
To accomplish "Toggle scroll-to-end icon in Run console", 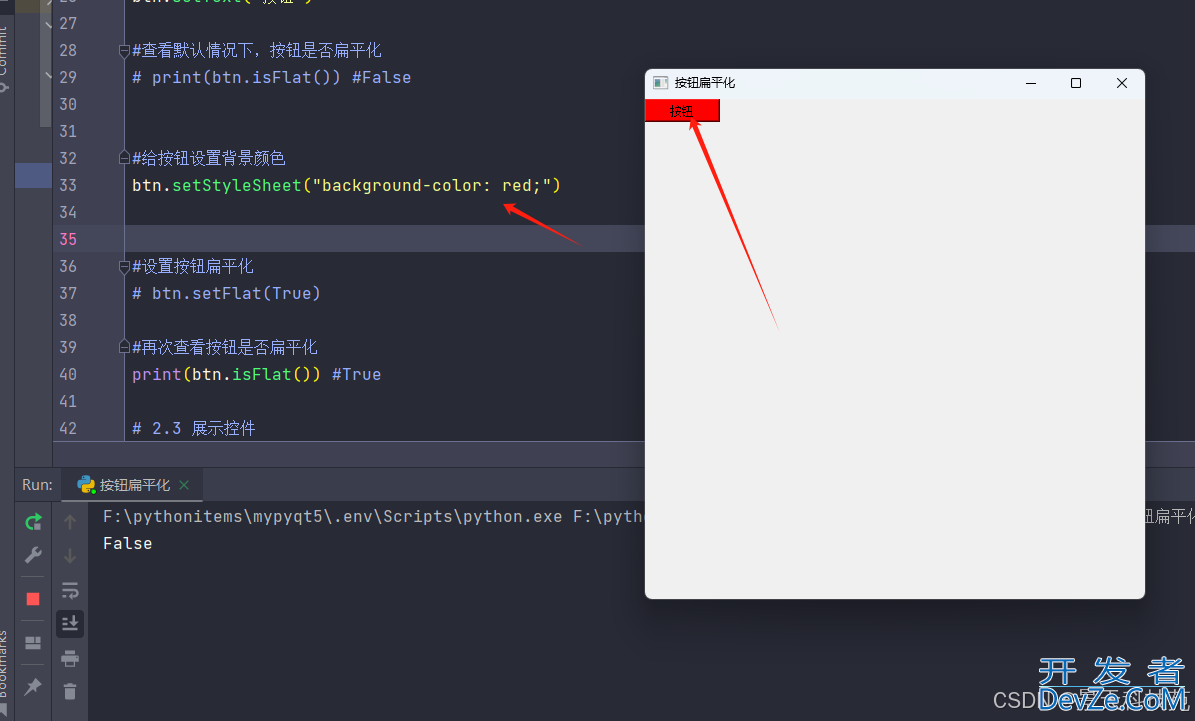I will point(70,623).
